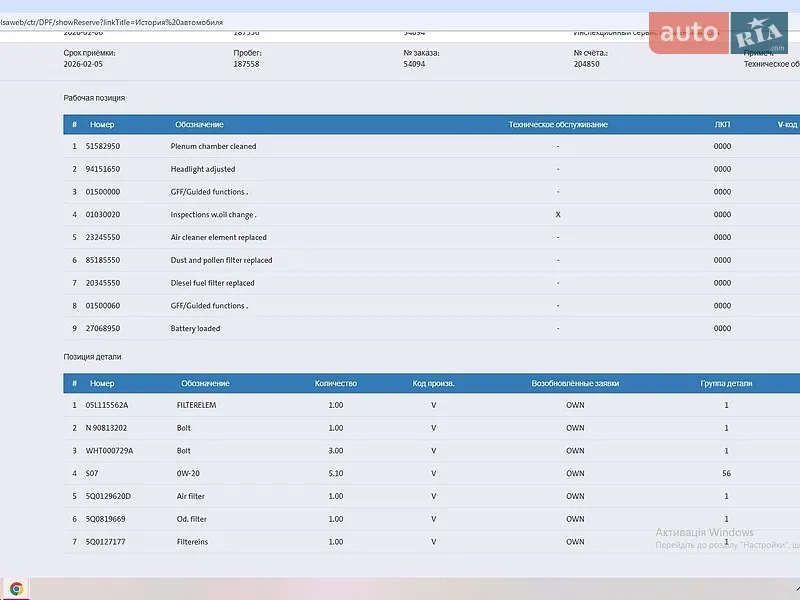Select the Diesel fuel filter replaced row
Image resolution: width=800 pixels, height=600 pixels.
432,283
